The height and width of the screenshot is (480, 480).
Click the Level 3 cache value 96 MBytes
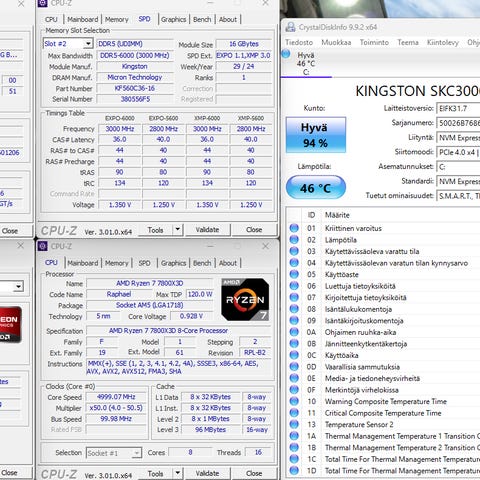click(x=211, y=430)
